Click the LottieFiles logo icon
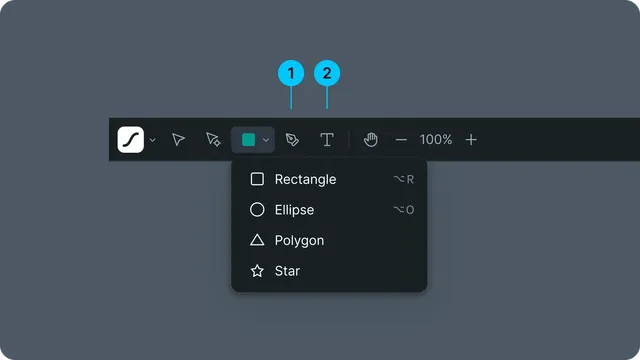The height and width of the screenshot is (360, 640). click(131, 140)
